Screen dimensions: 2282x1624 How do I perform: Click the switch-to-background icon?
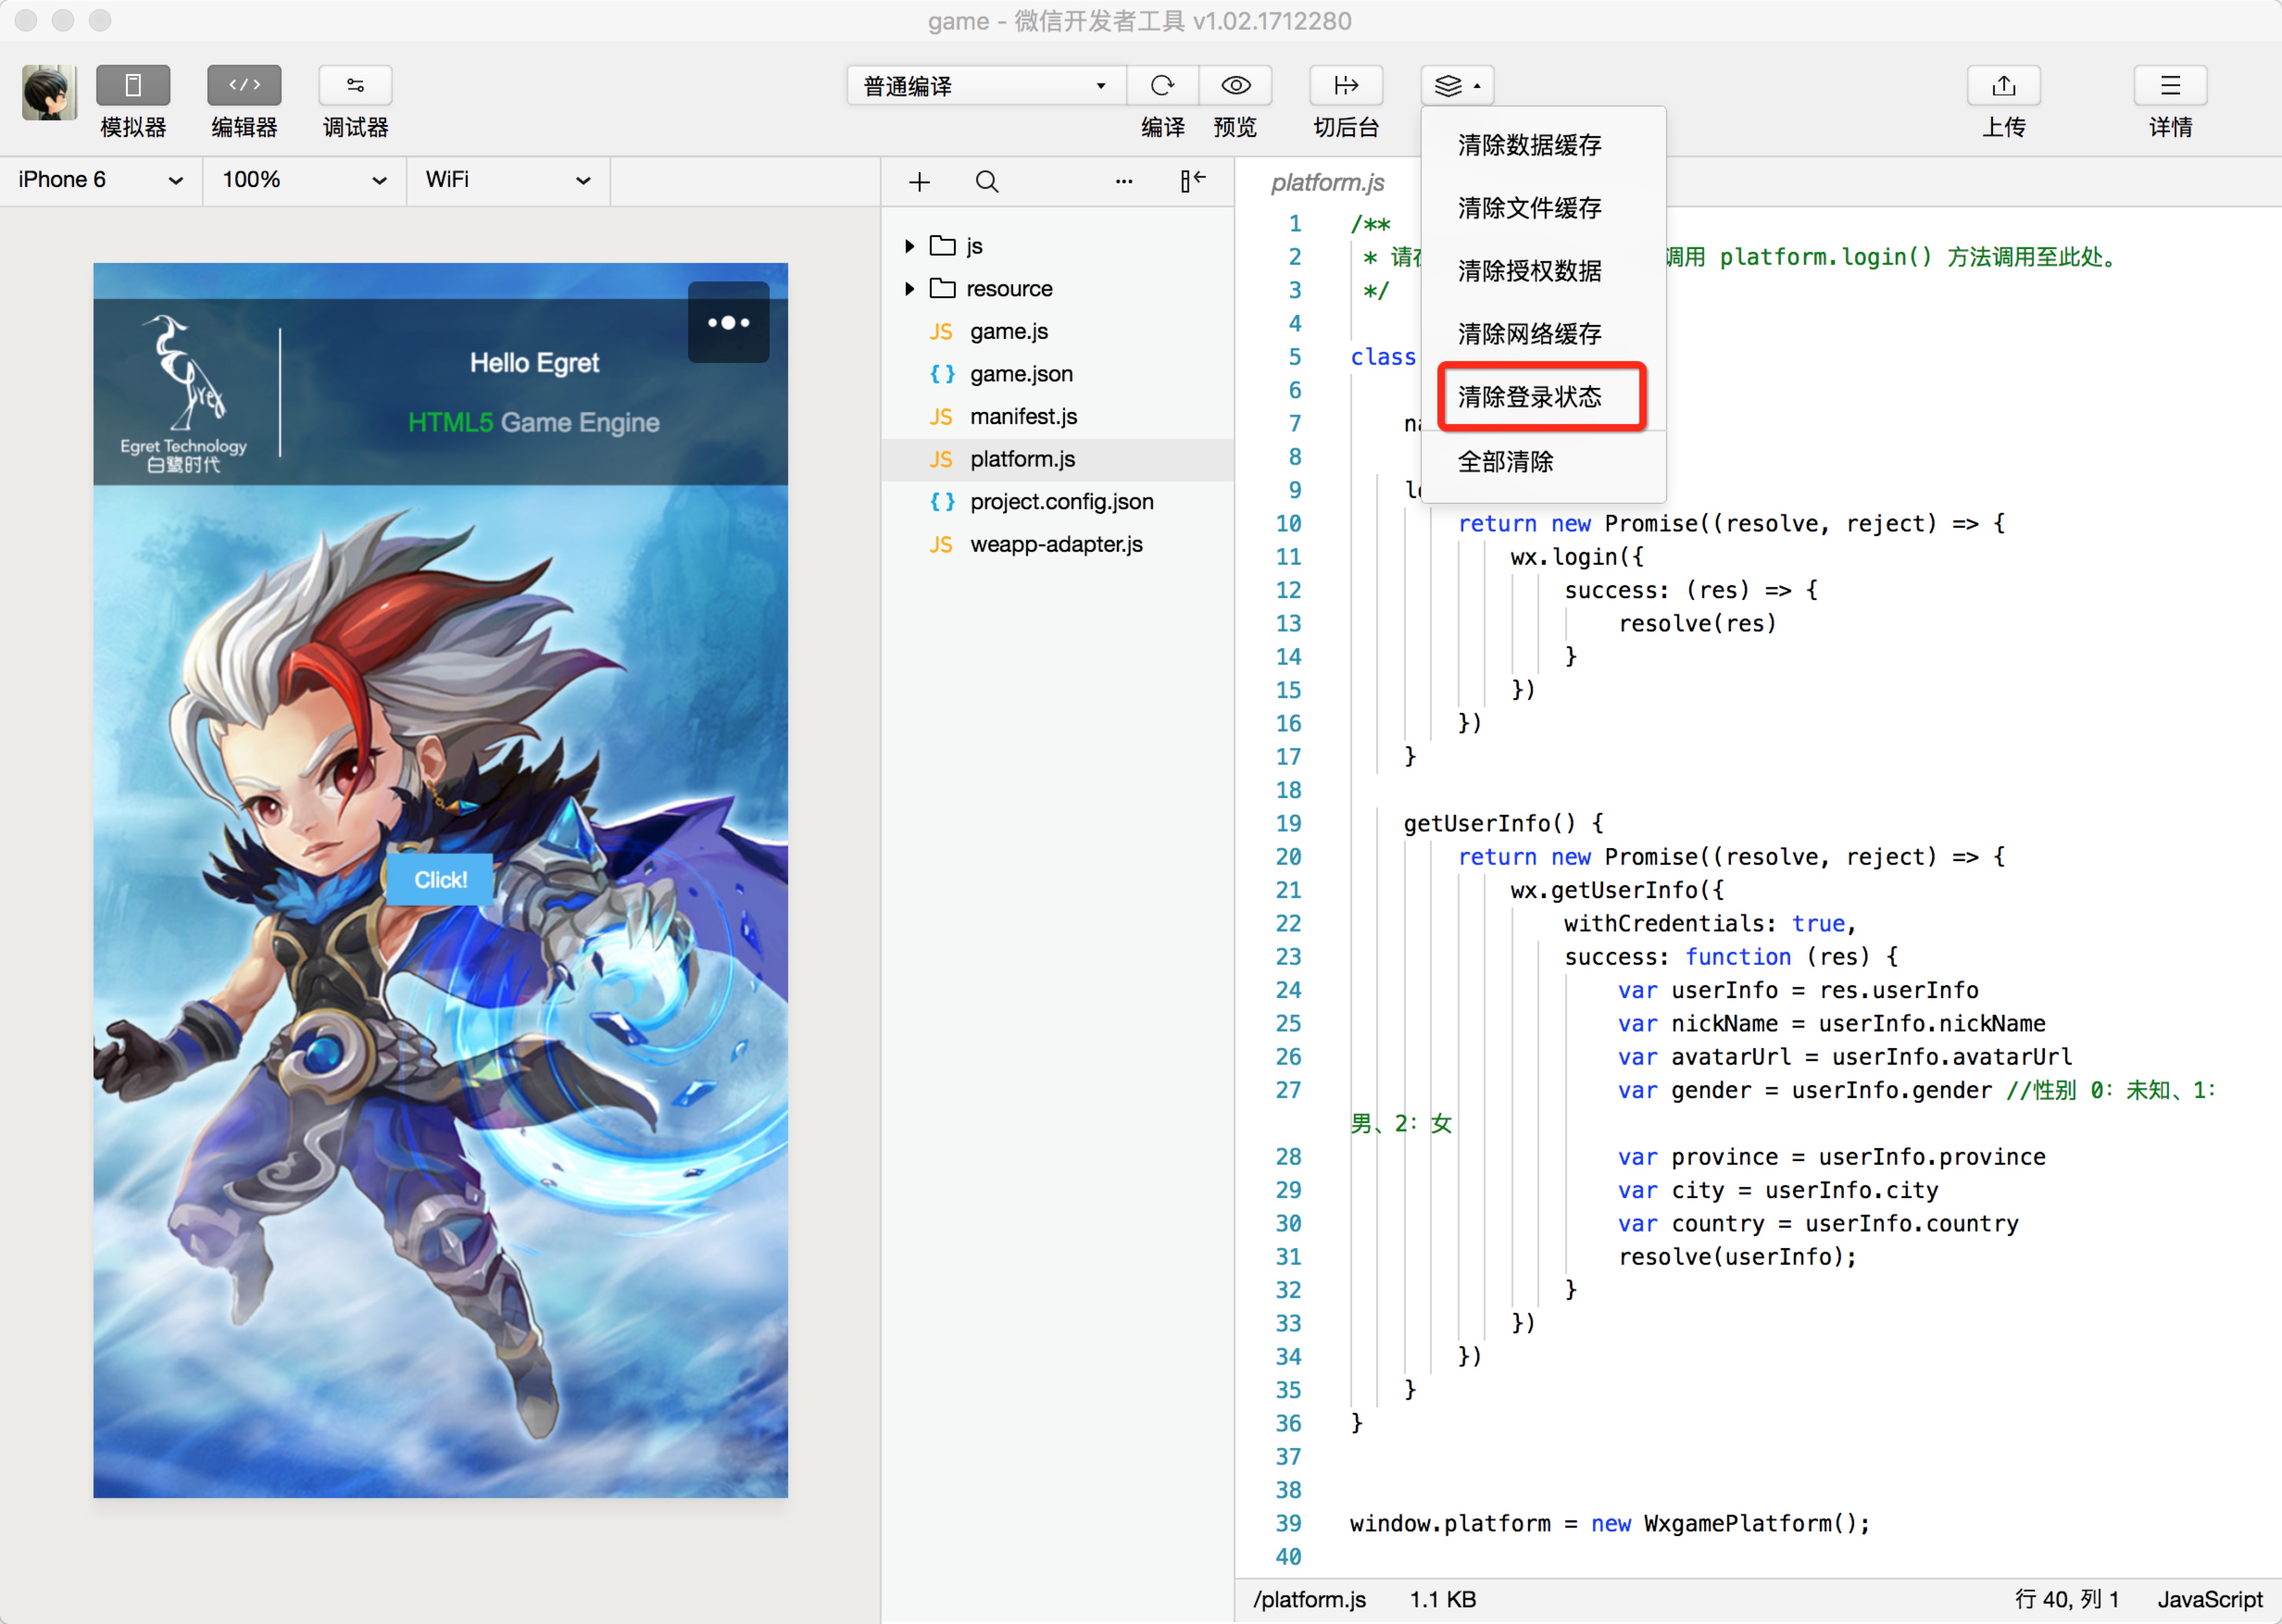pos(1345,86)
